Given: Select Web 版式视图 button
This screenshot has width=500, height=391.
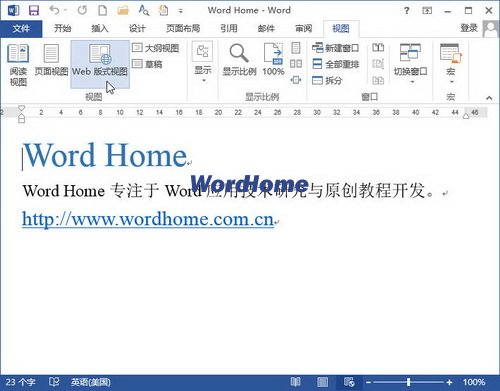Looking at the screenshot, I should [100, 65].
